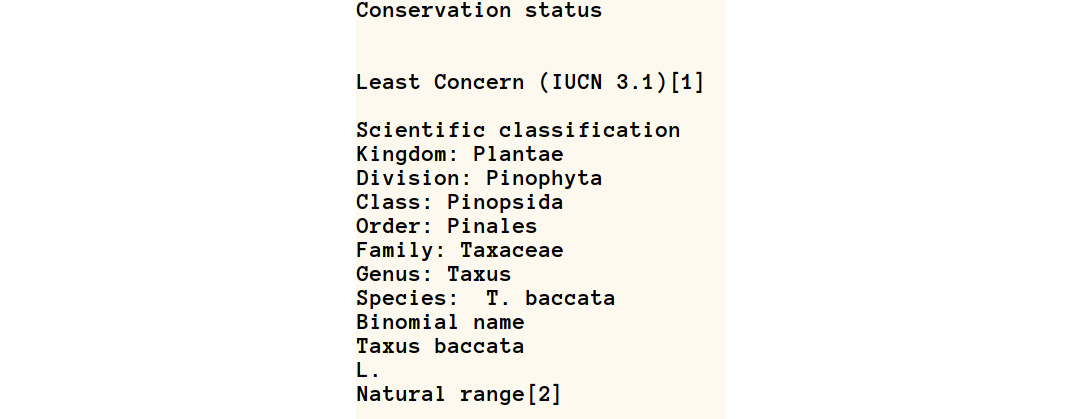
Task: Open the Plantae kingdom link
Action: point(518,155)
